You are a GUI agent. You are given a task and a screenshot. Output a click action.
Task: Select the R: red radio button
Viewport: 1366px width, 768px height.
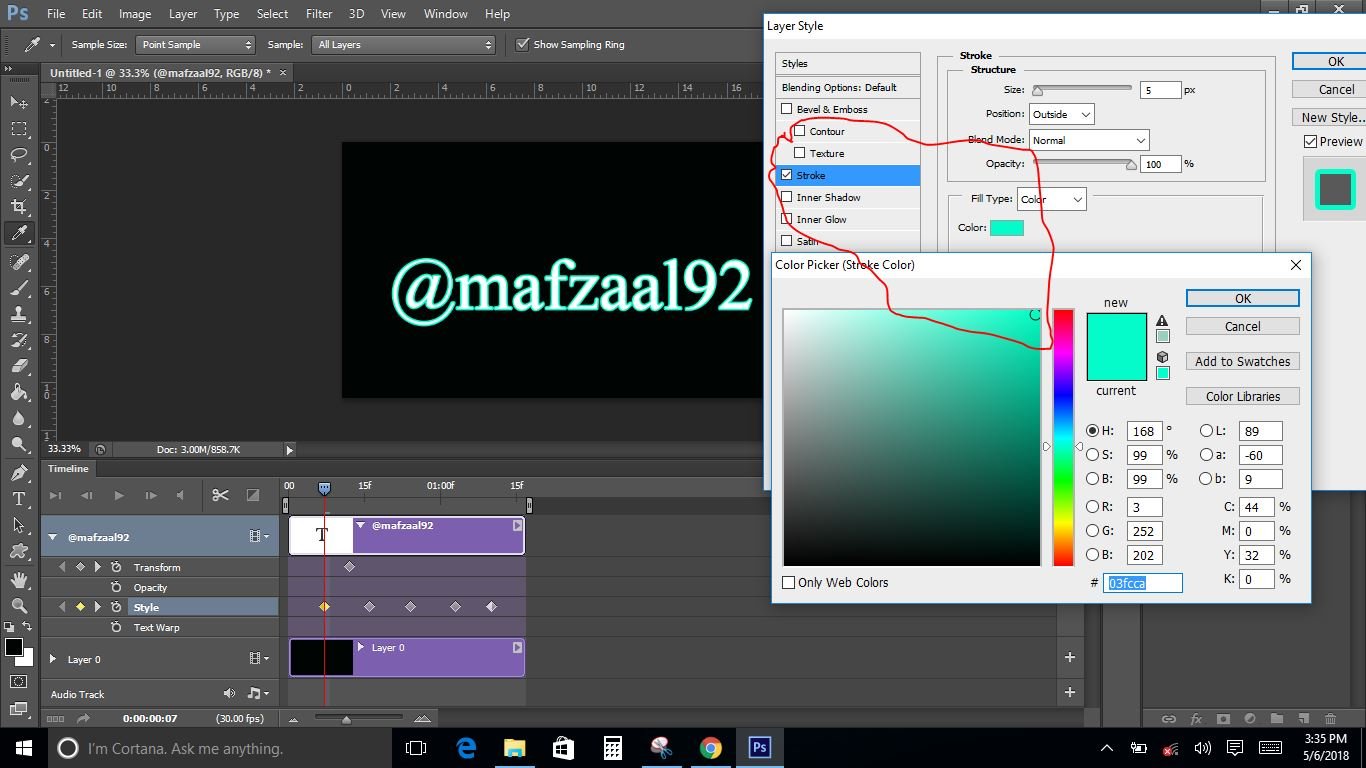point(1092,507)
